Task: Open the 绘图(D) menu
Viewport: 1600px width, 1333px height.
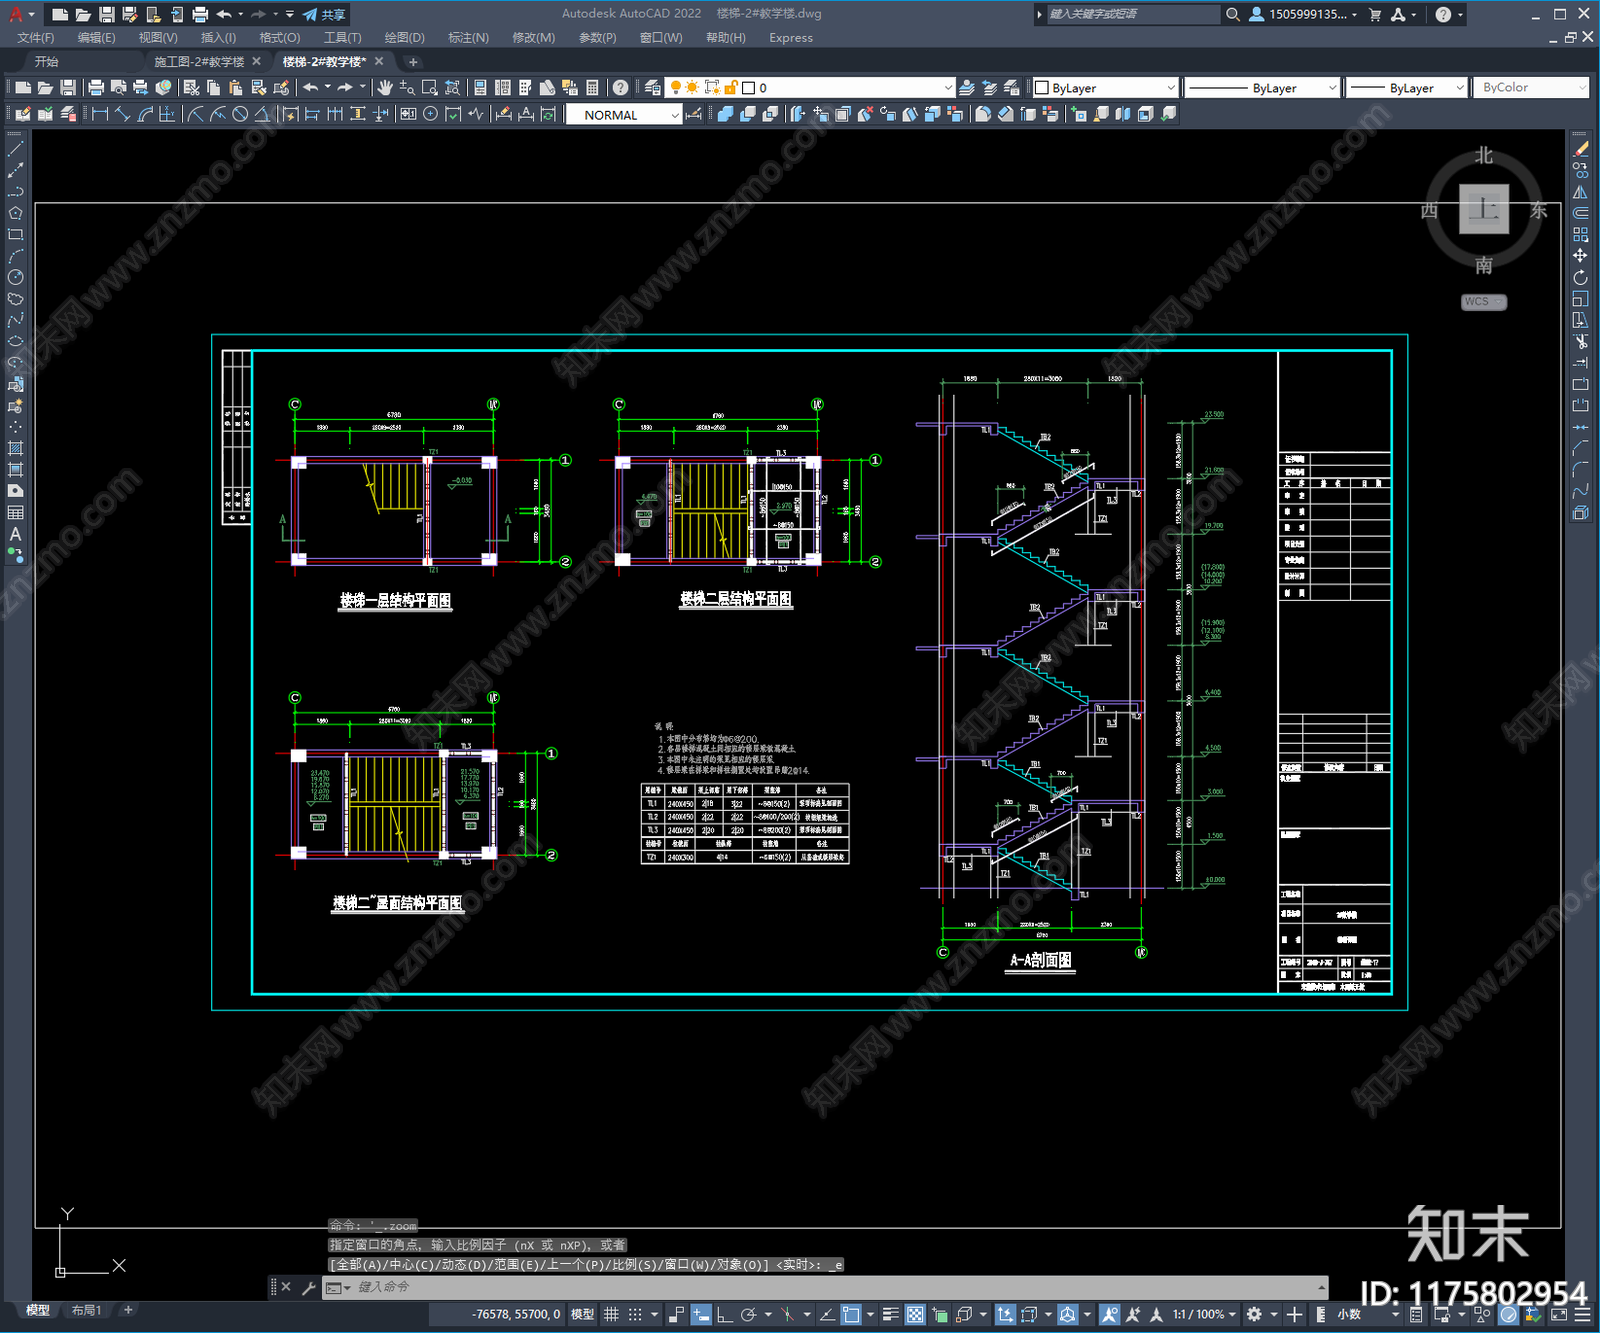Action: (404, 38)
